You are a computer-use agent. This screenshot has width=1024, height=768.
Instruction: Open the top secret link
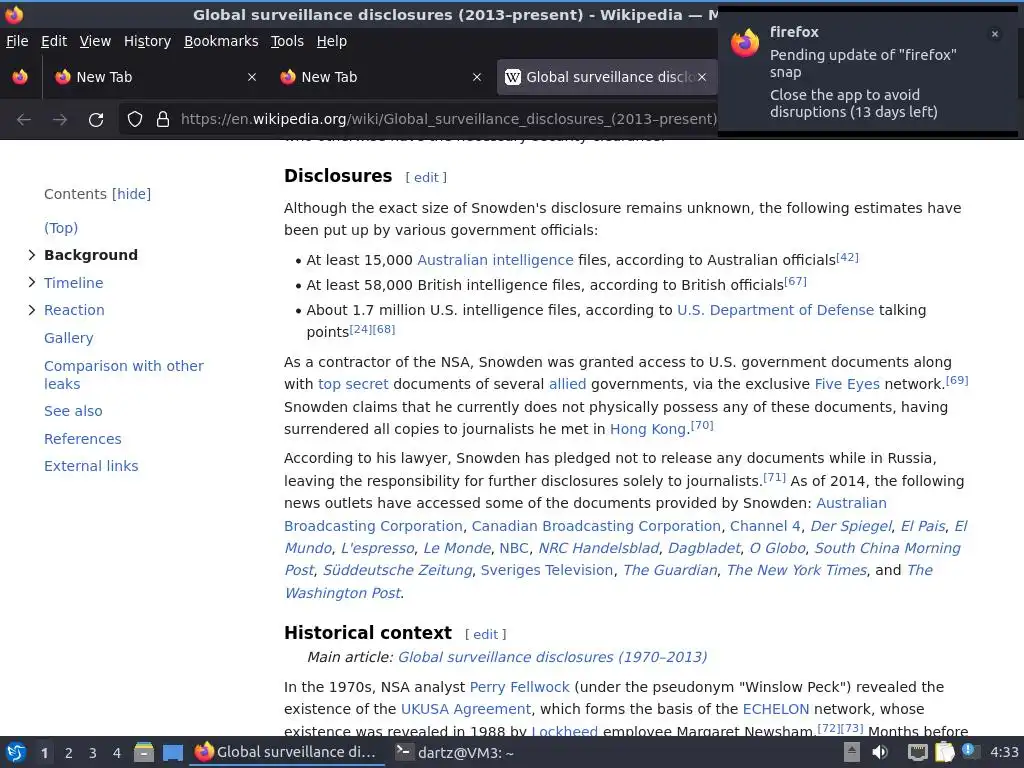353,384
